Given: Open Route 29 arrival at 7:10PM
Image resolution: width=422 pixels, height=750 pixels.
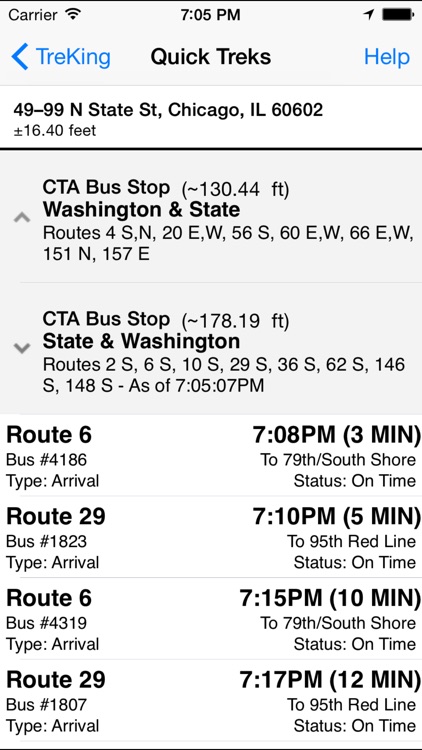Looking at the screenshot, I should (211, 537).
